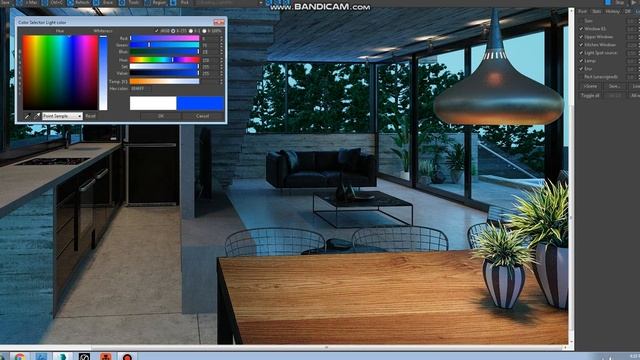The width and height of the screenshot is (640, 360).
Task: Click Cancel in Color Selector dialog
Action: [x=202, y=116]
